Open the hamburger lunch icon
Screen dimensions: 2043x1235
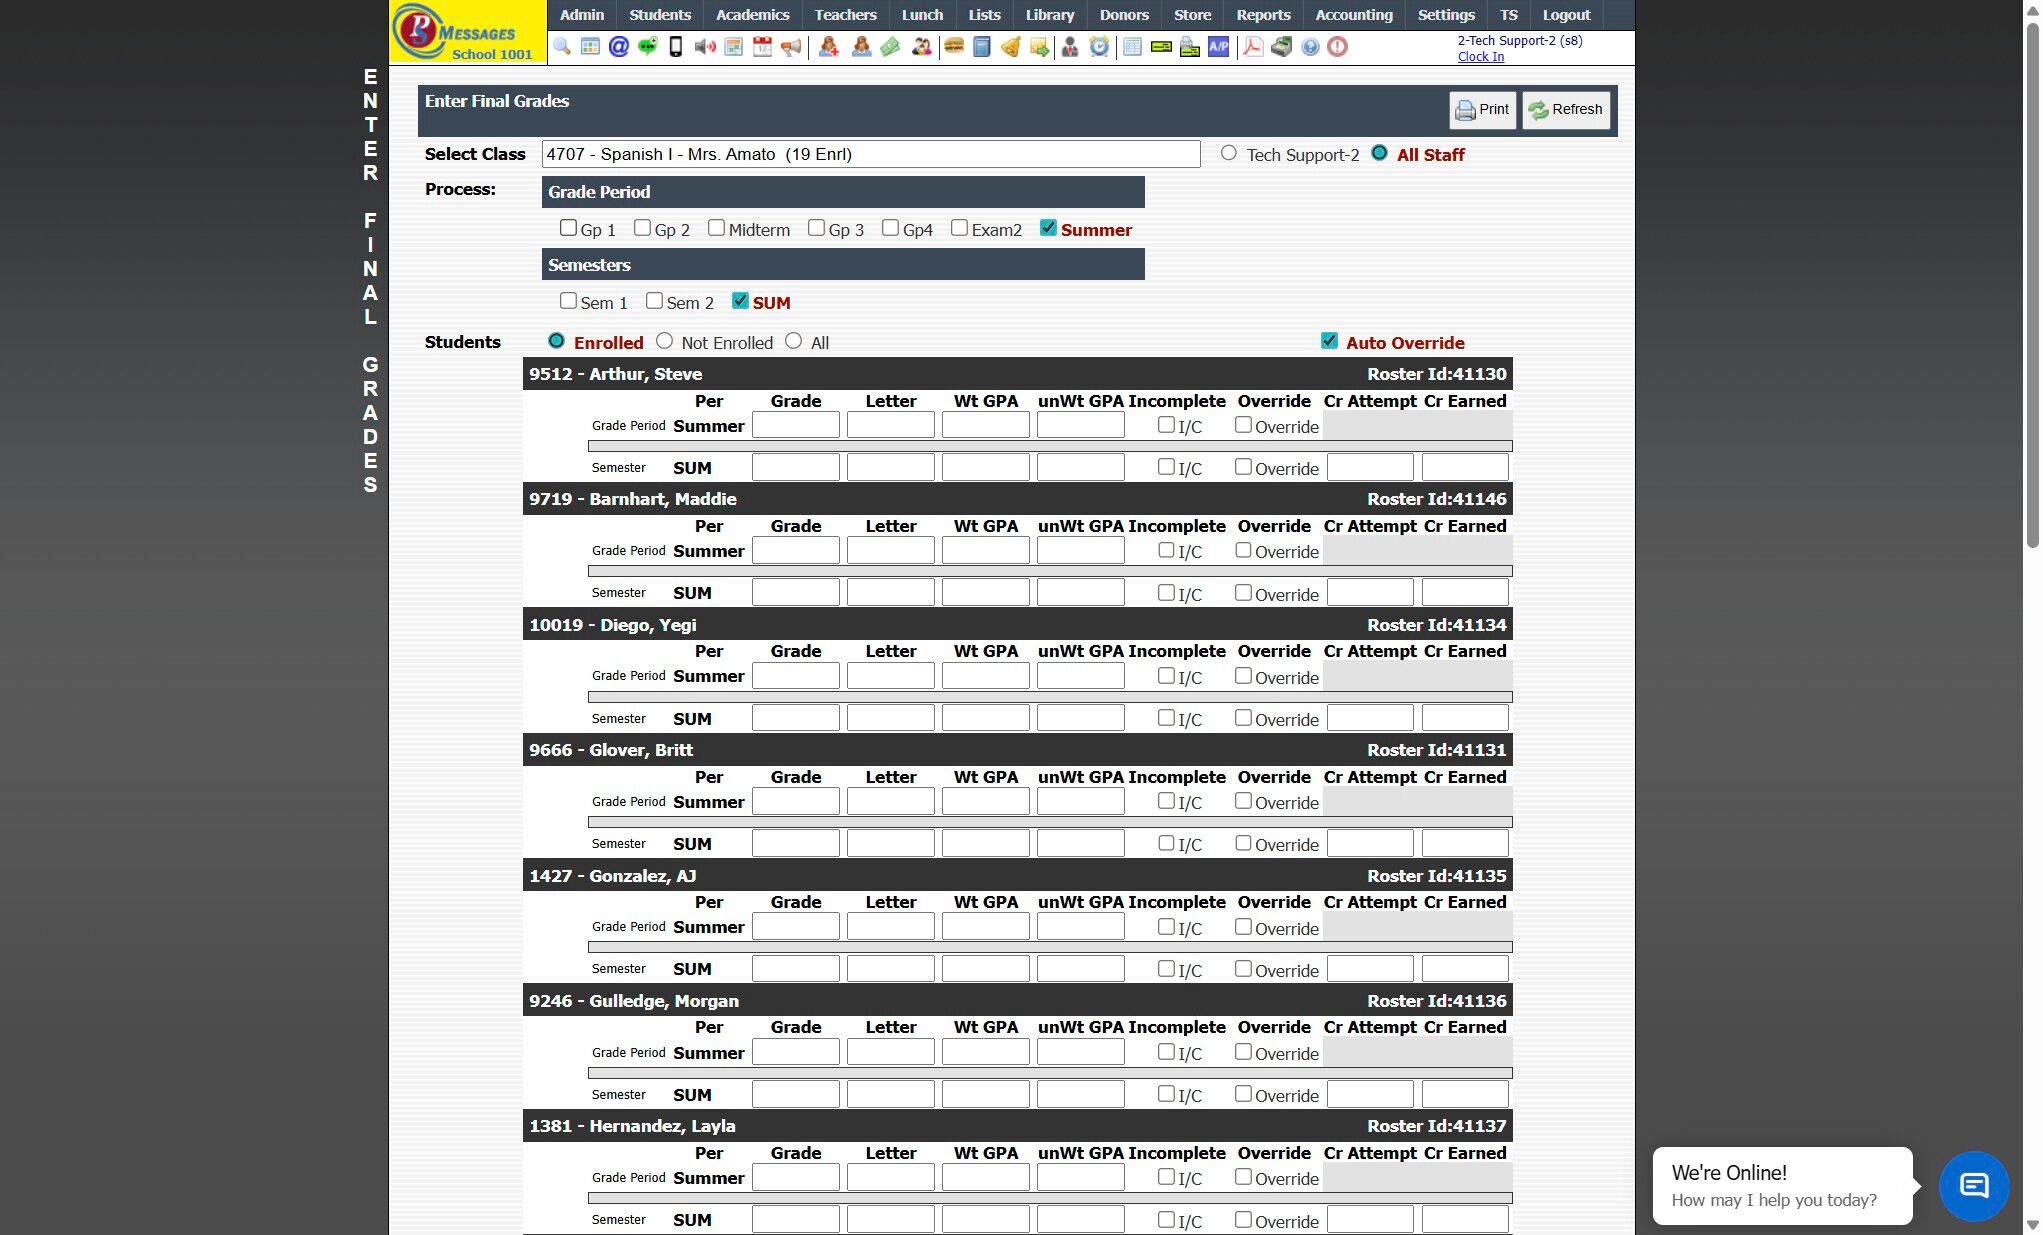point(954,47)
